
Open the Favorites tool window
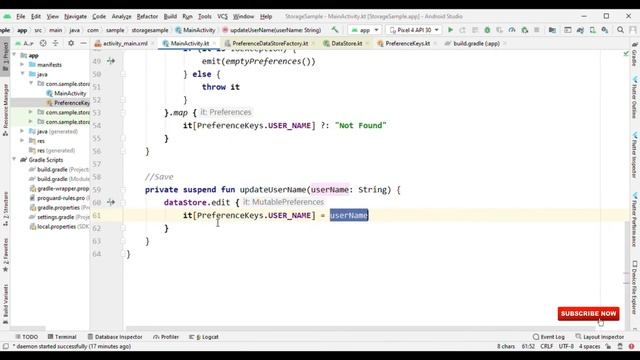click(5, 255)
